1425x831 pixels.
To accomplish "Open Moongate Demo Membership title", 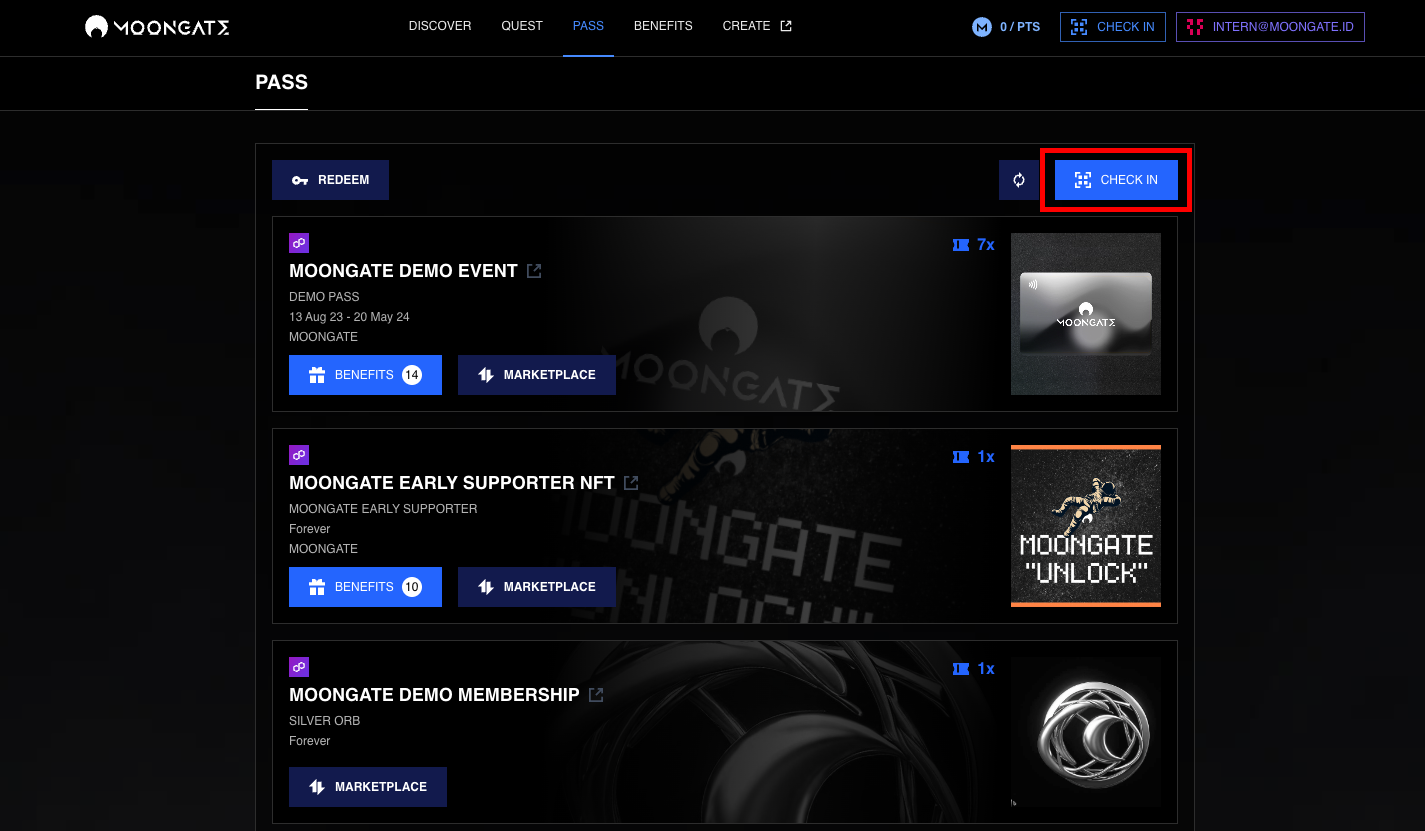I will [x=434, y=695].
